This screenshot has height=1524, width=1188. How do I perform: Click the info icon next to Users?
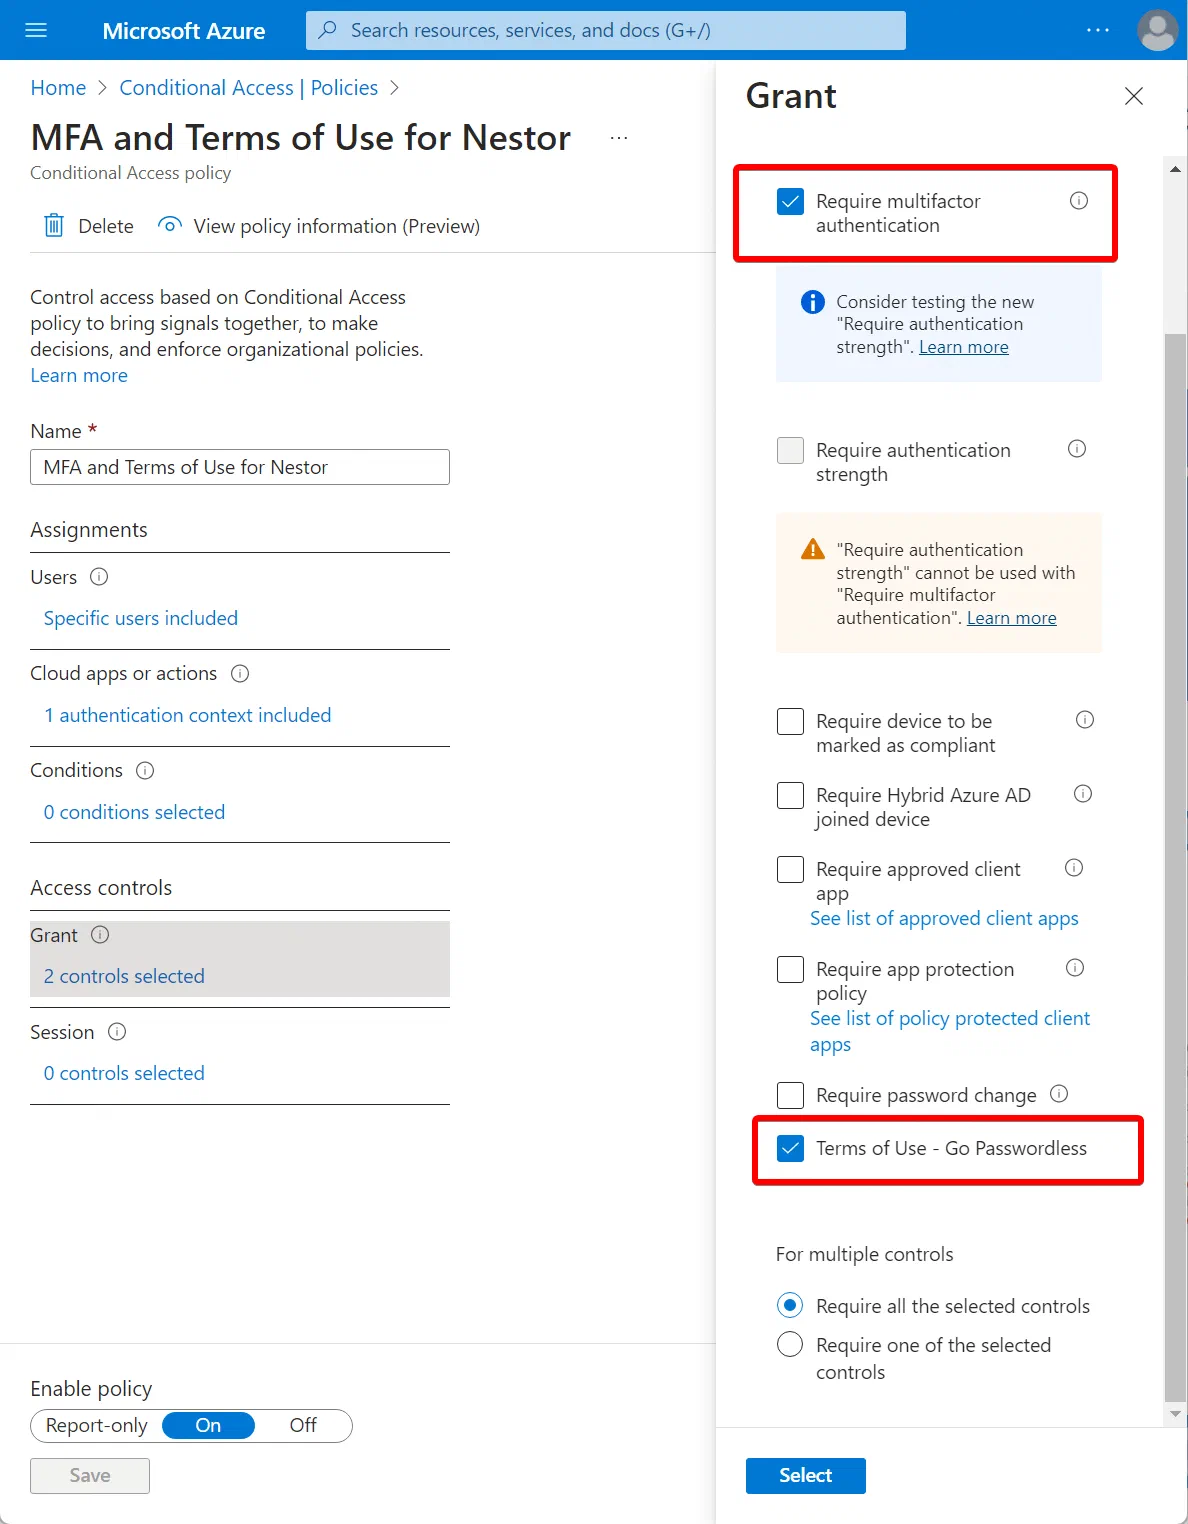pyautogui.click(x=99, y=577)
